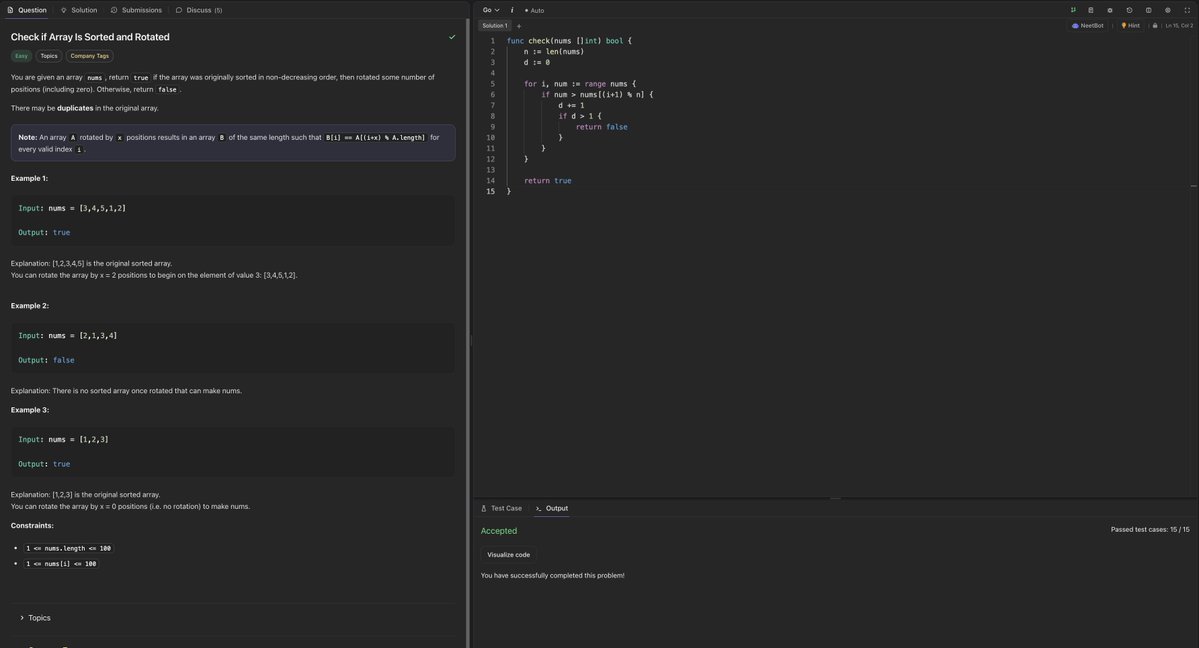
Task: Switch to the Test Case tab
Action: pyautogui.click(x=502, y=508)
